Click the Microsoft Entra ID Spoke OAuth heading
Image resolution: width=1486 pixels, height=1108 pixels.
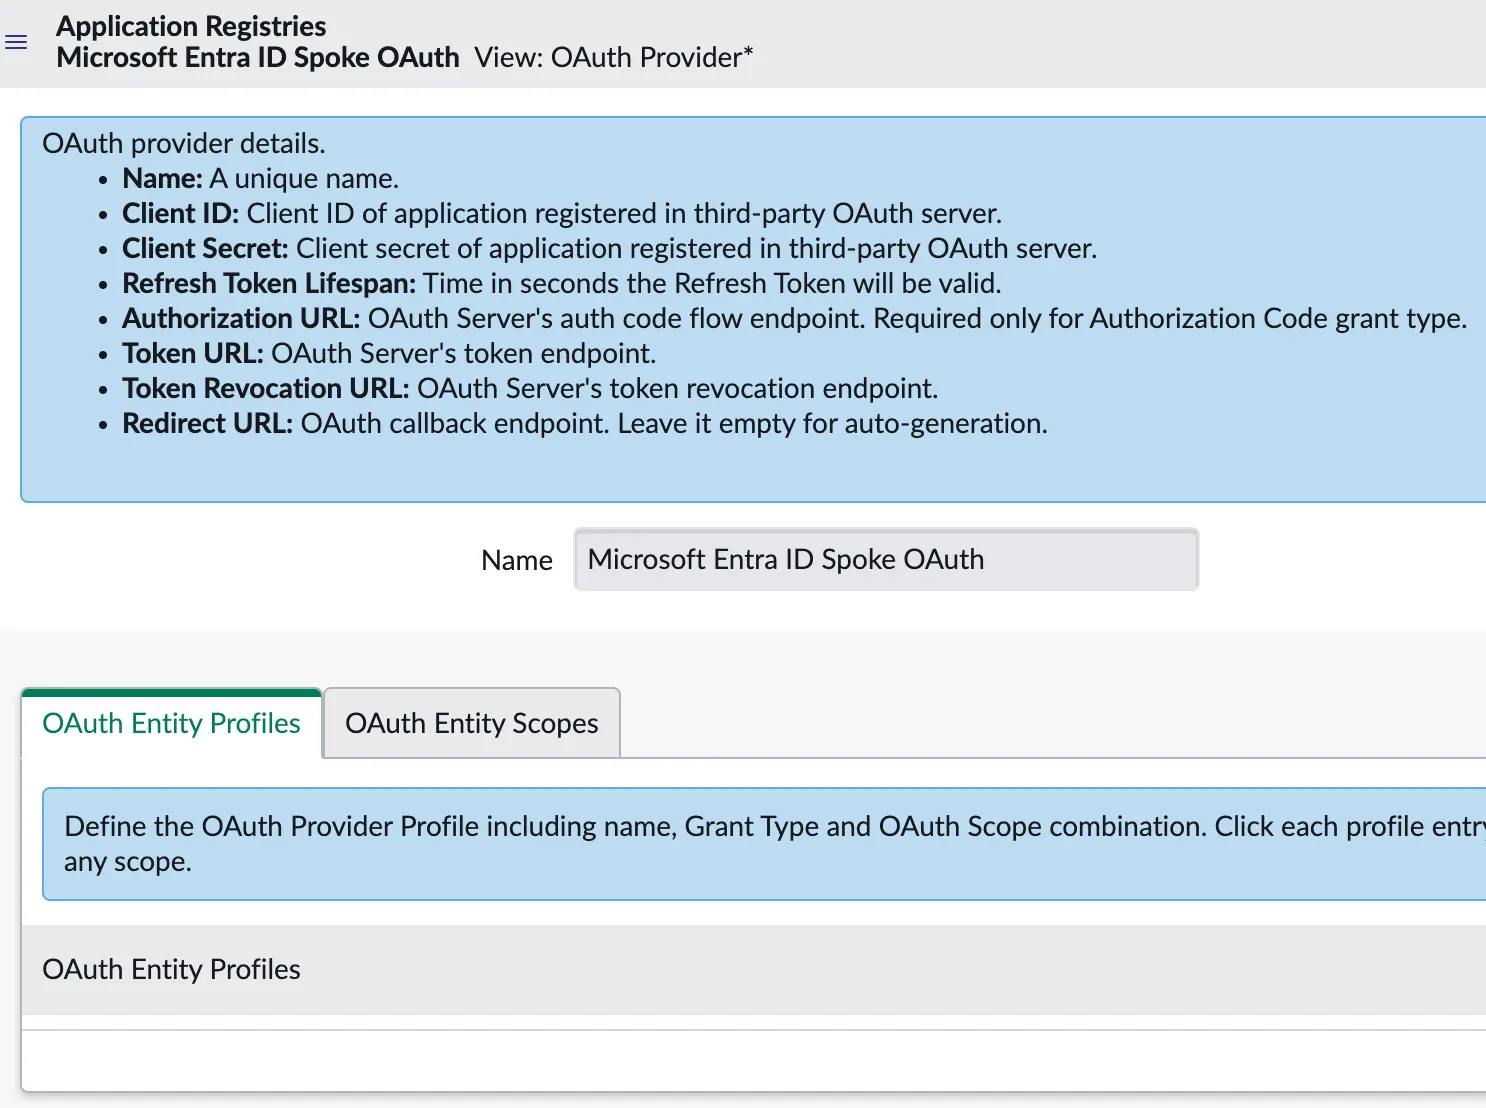click(258, 58)
